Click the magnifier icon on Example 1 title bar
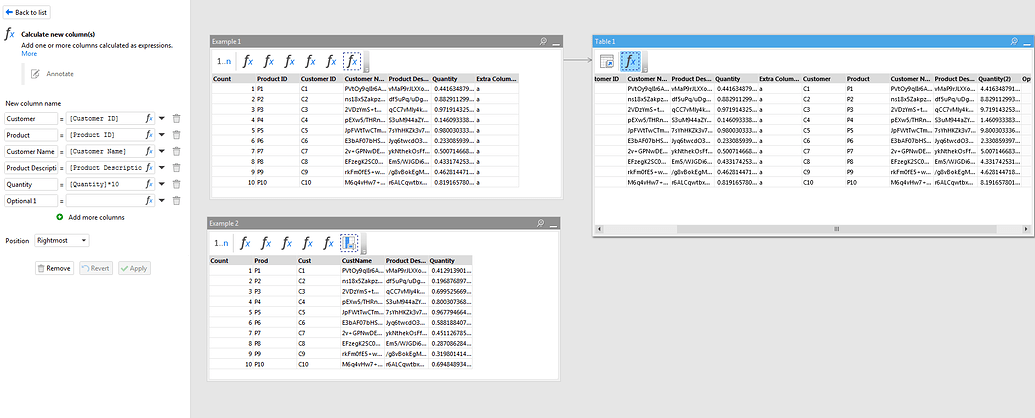Viewport: 1035px width, 418px height. coord(543,41)
